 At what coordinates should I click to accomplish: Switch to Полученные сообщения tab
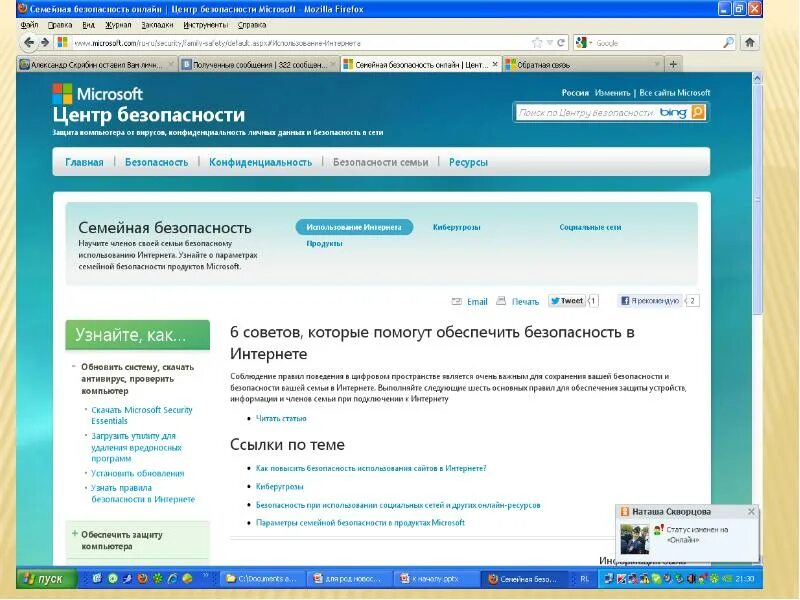click(259, 65)
